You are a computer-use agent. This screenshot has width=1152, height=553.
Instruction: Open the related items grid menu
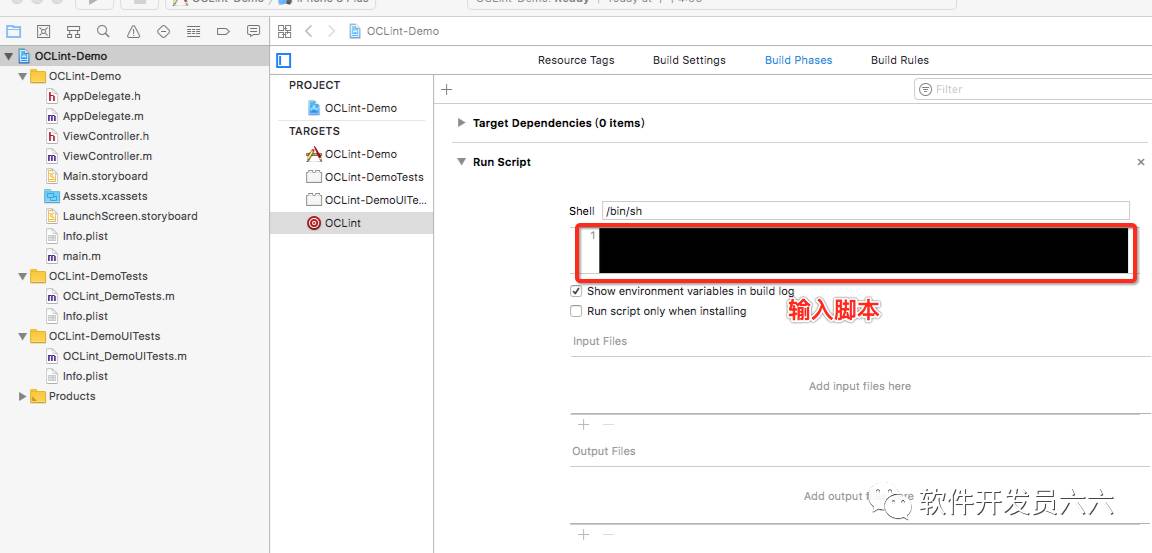pyautogui.click(x=285, y=31)
